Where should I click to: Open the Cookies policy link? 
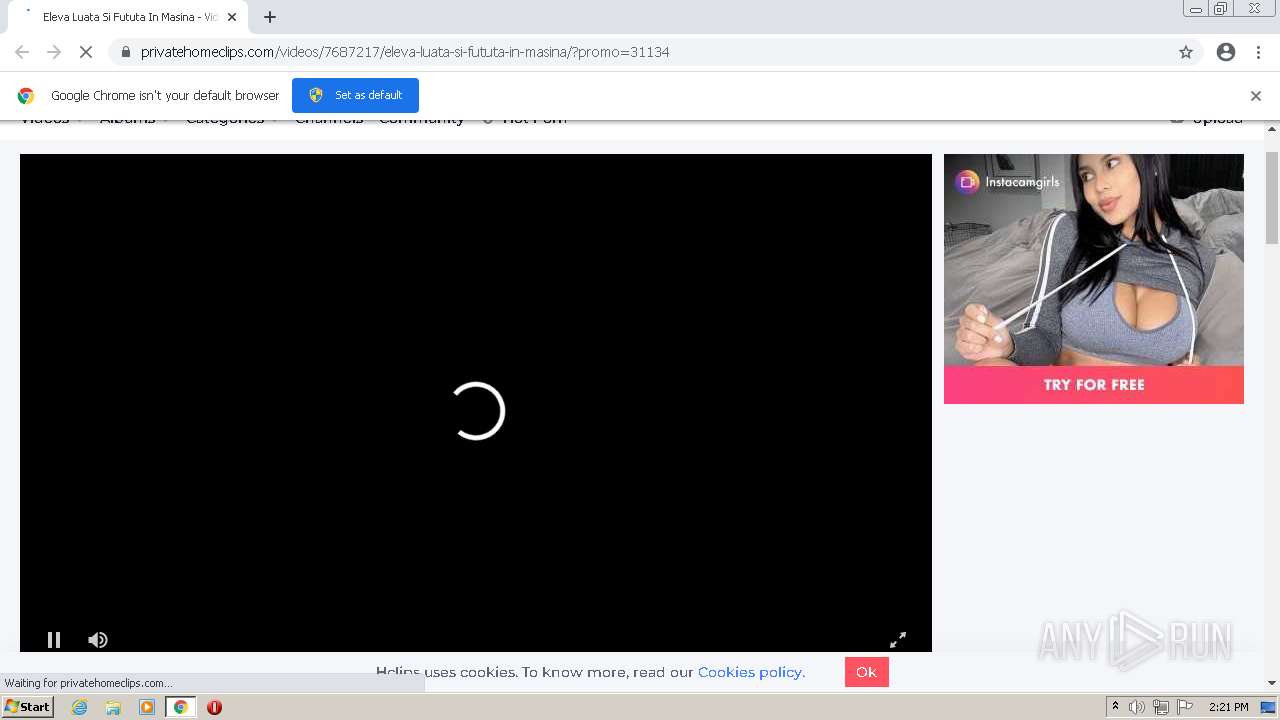click(x=751, y=672)
